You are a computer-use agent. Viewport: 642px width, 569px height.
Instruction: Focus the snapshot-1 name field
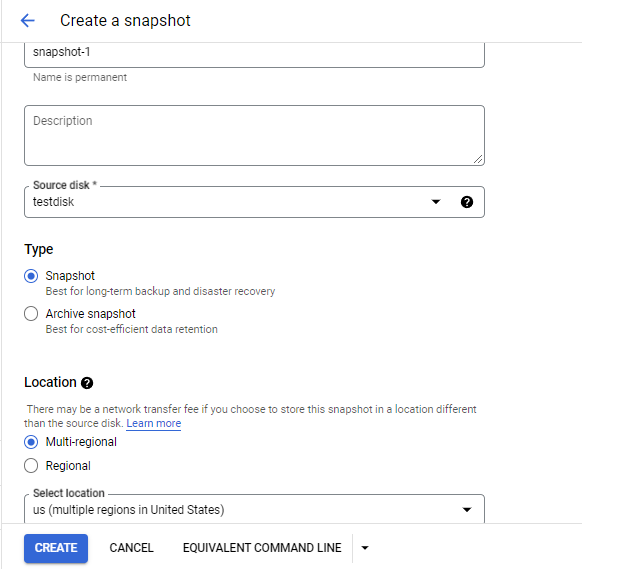254,53
